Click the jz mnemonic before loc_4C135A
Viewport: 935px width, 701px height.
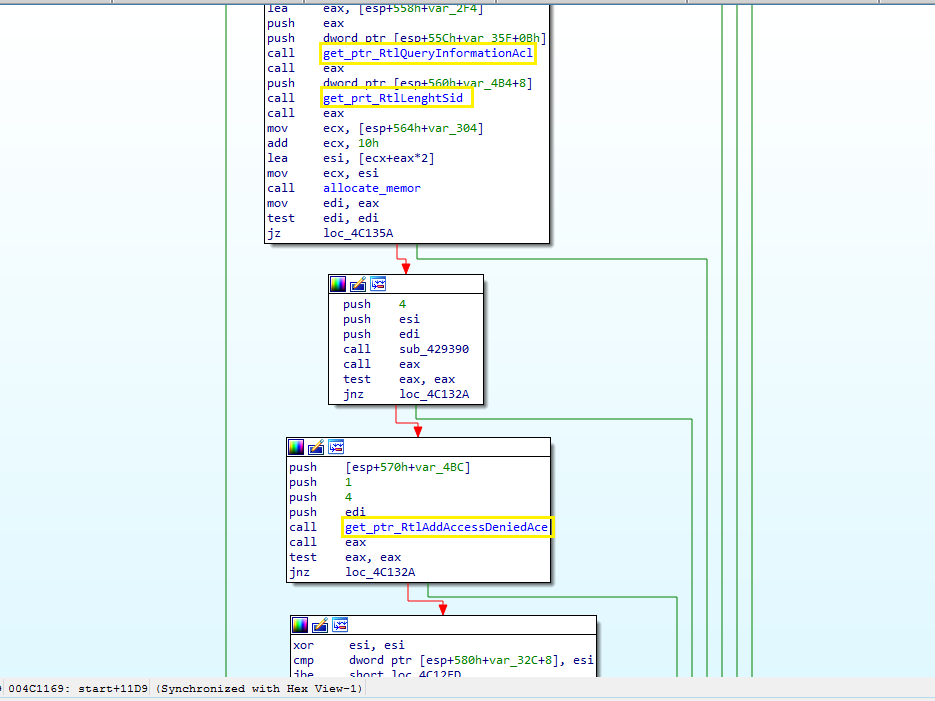point(274,233)
